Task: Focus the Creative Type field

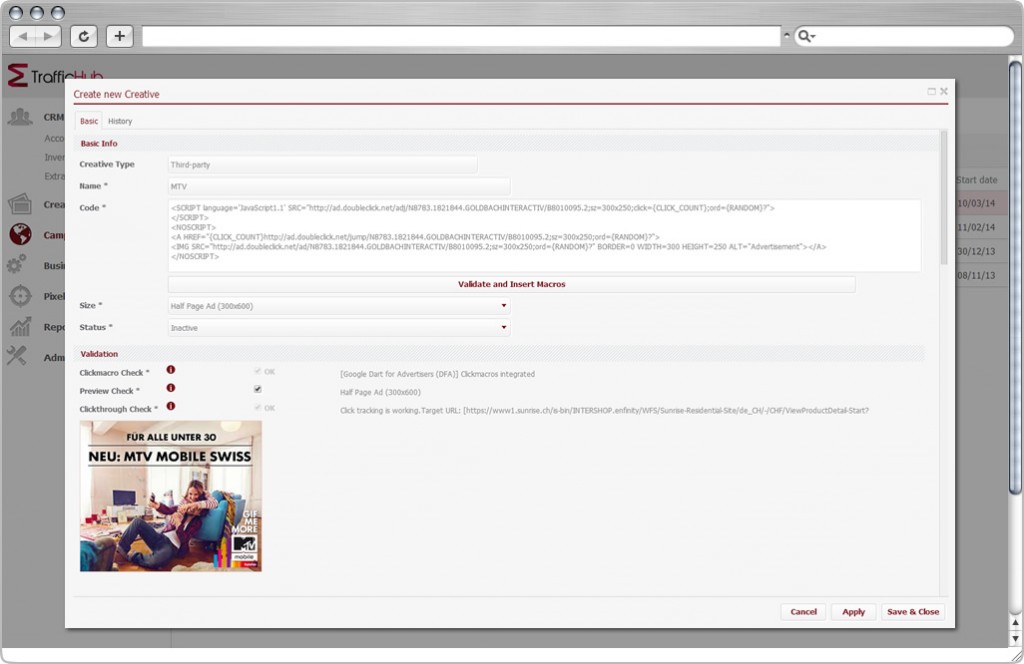Action: pos(323,165)
